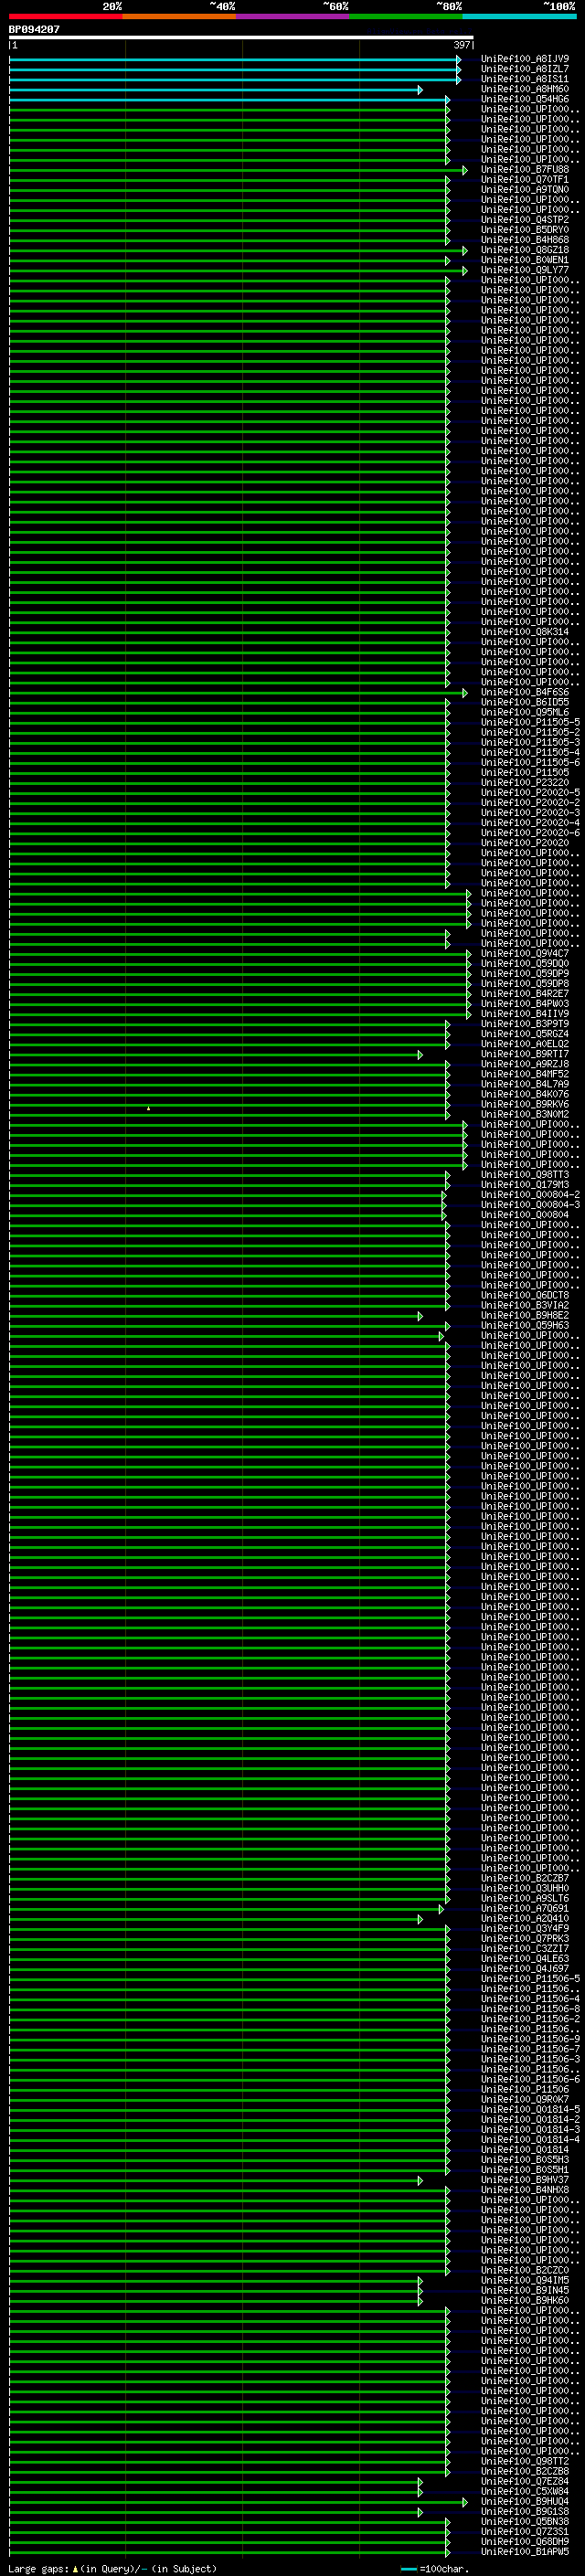Viewport: 585px width, 2576px height.
Task: Select hit UniRef100_Q5RGZ4
Action: [525, 1034]
